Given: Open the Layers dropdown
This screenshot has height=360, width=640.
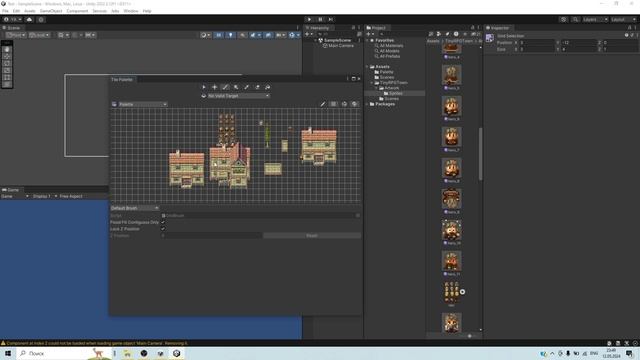Looking at the screenshot, I should (595, 19).
